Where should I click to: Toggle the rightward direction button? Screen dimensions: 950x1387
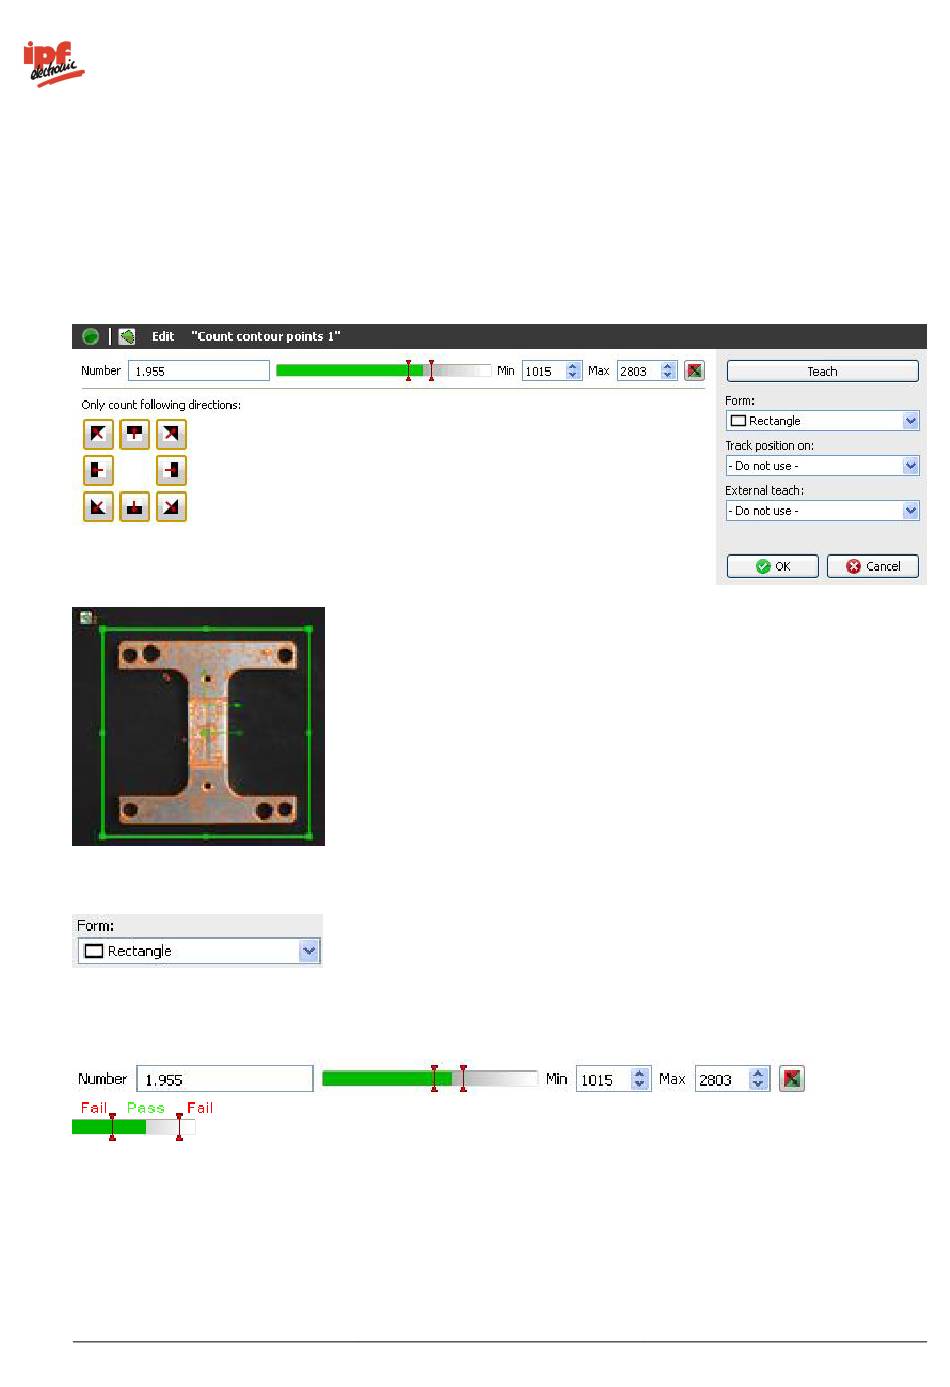[172, 470]
